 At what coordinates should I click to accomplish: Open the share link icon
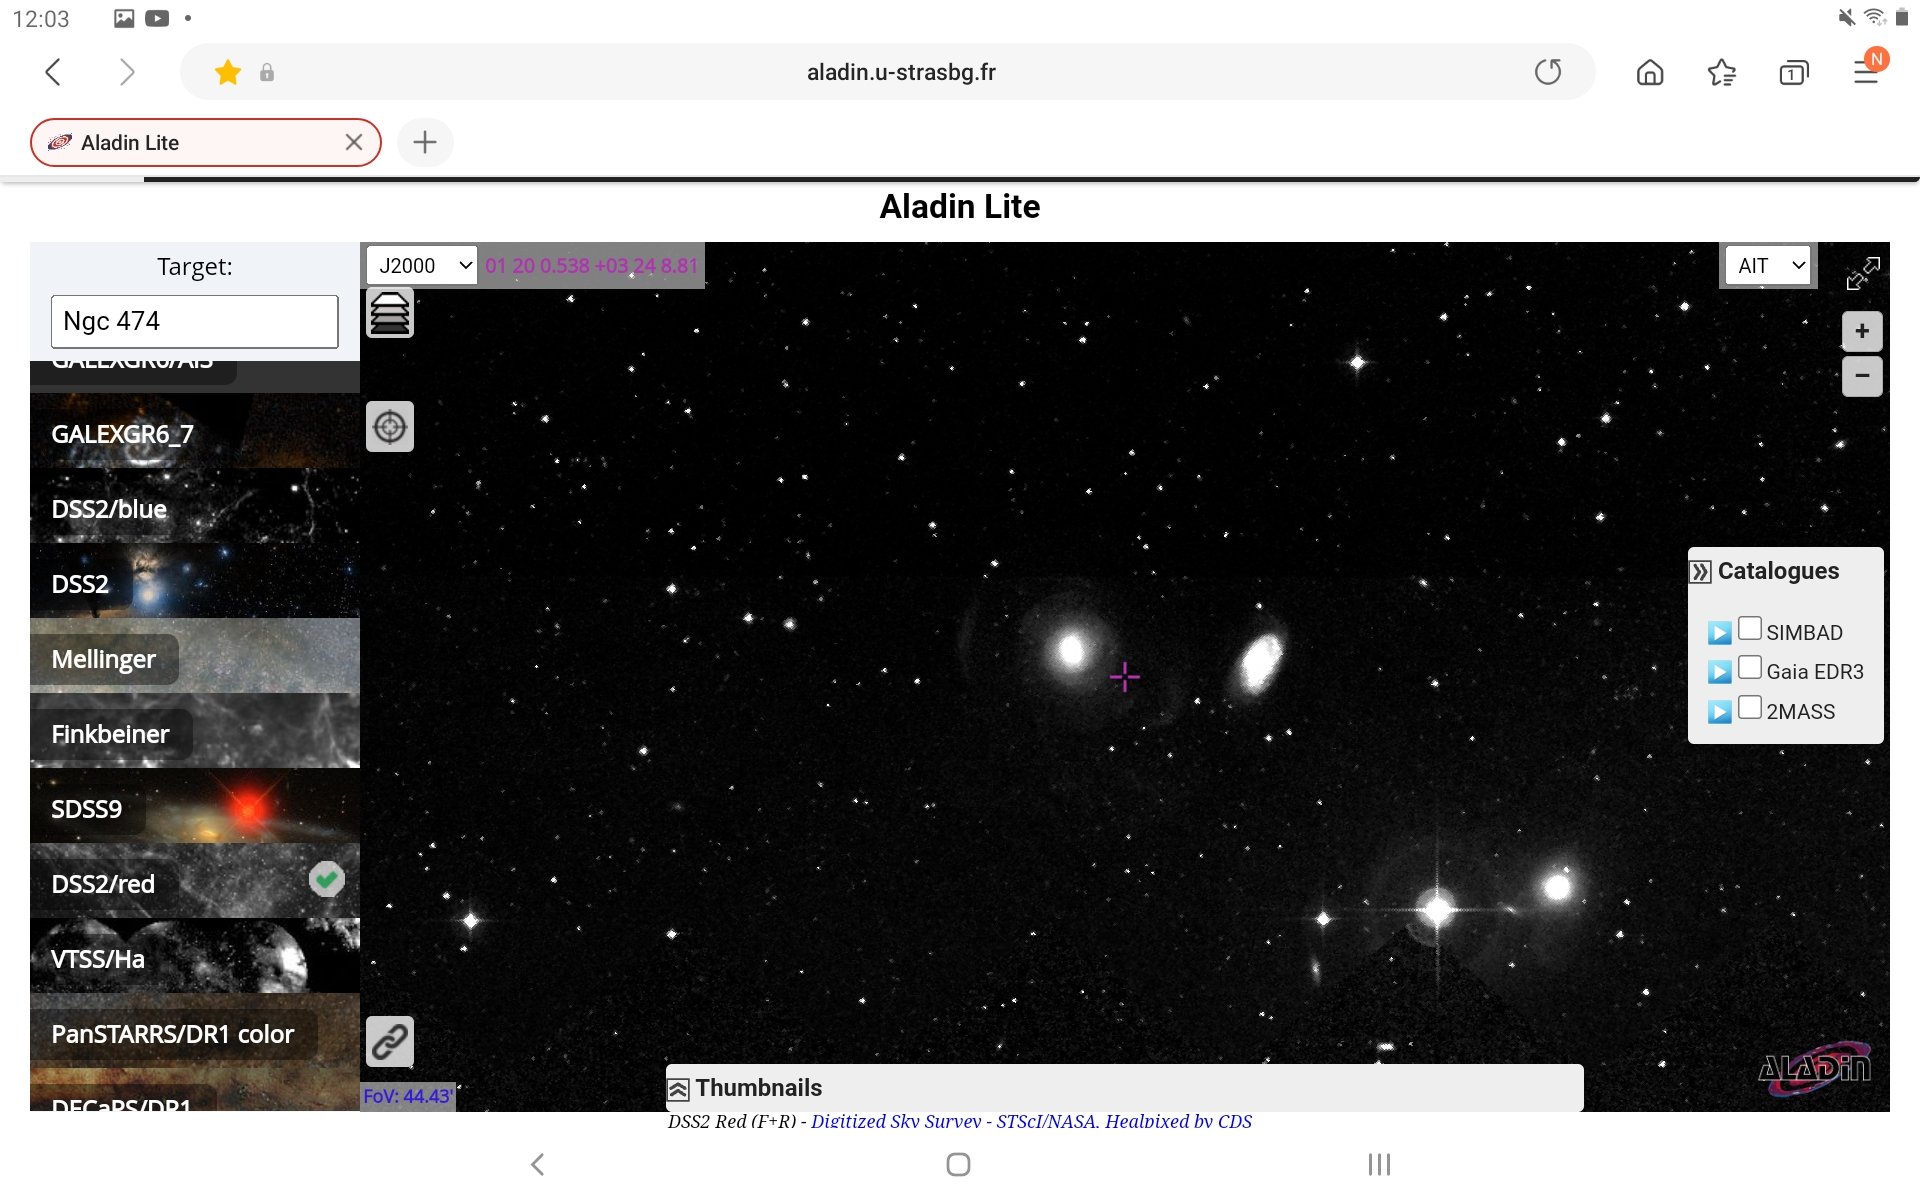390,1042
